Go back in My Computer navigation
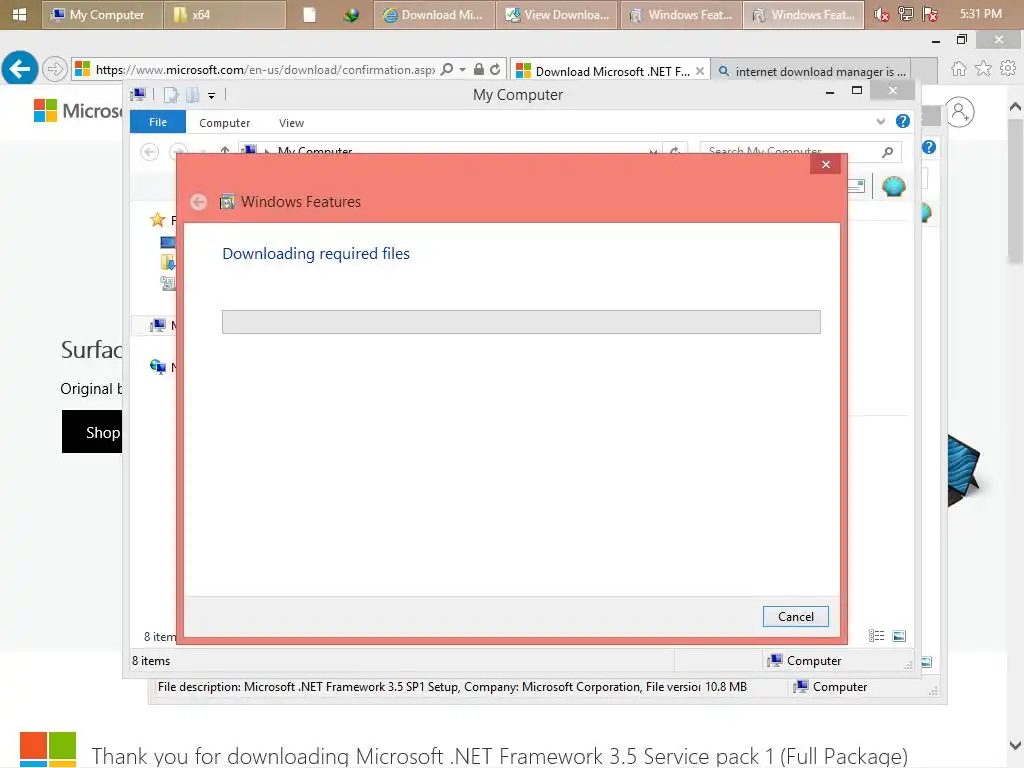1024x768 pixels. click(x=150, y=152)
